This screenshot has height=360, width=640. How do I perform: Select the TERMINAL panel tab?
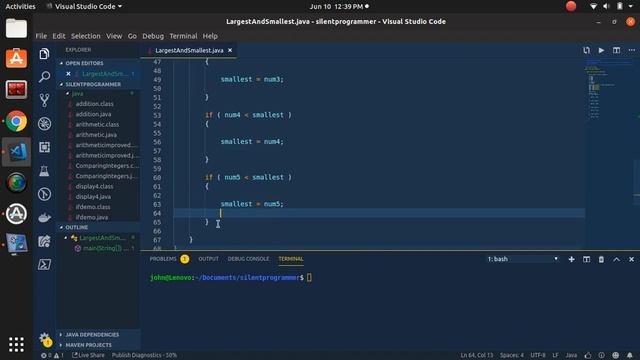click(x=291, y=259)
